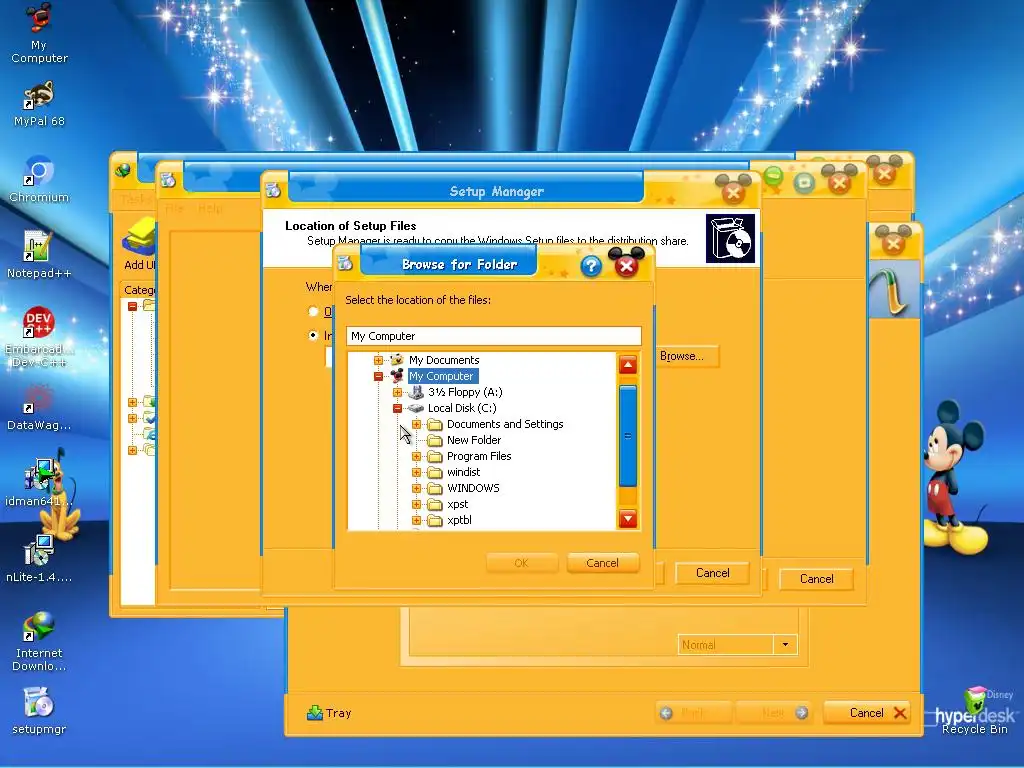The image size is (1024, 768).
Task: Expand 3½ Floppy (A:) node
Action: coord(397,392)
